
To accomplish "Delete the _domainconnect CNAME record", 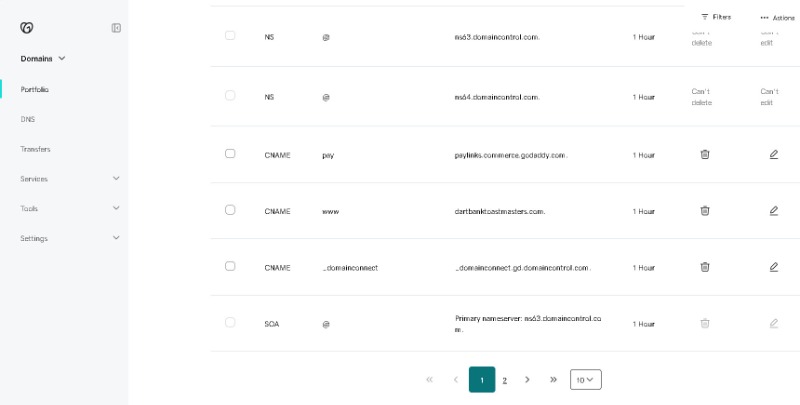I will click(x=705, y=266).
